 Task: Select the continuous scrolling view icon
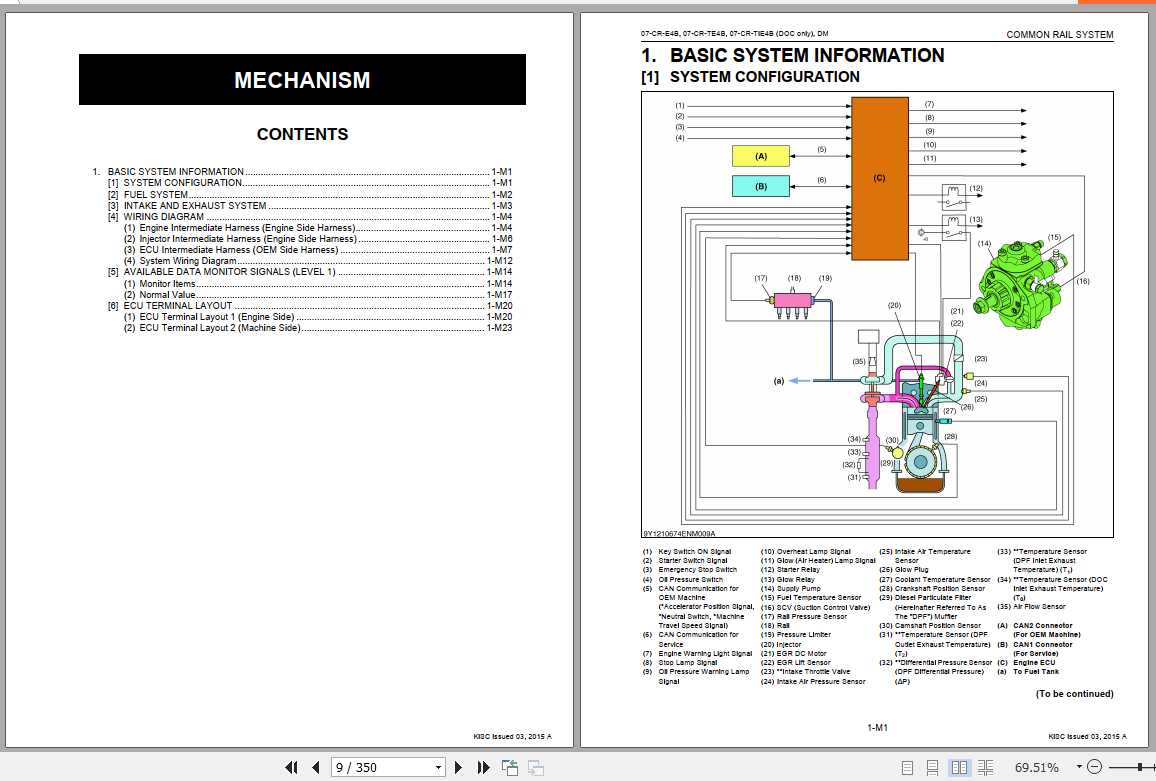click(931, 767)
